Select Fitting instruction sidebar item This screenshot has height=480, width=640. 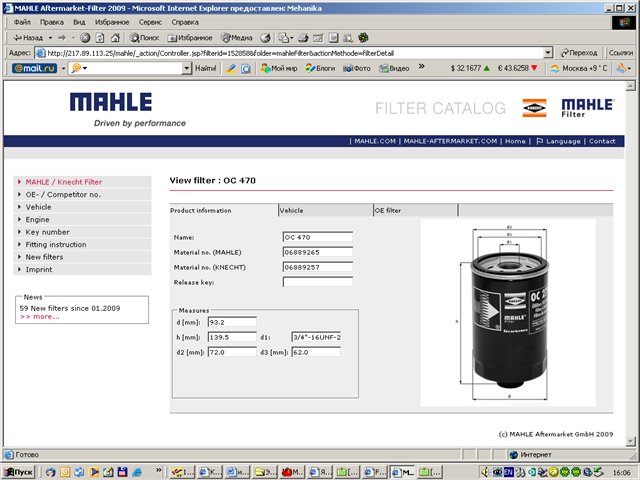point(82,244)
